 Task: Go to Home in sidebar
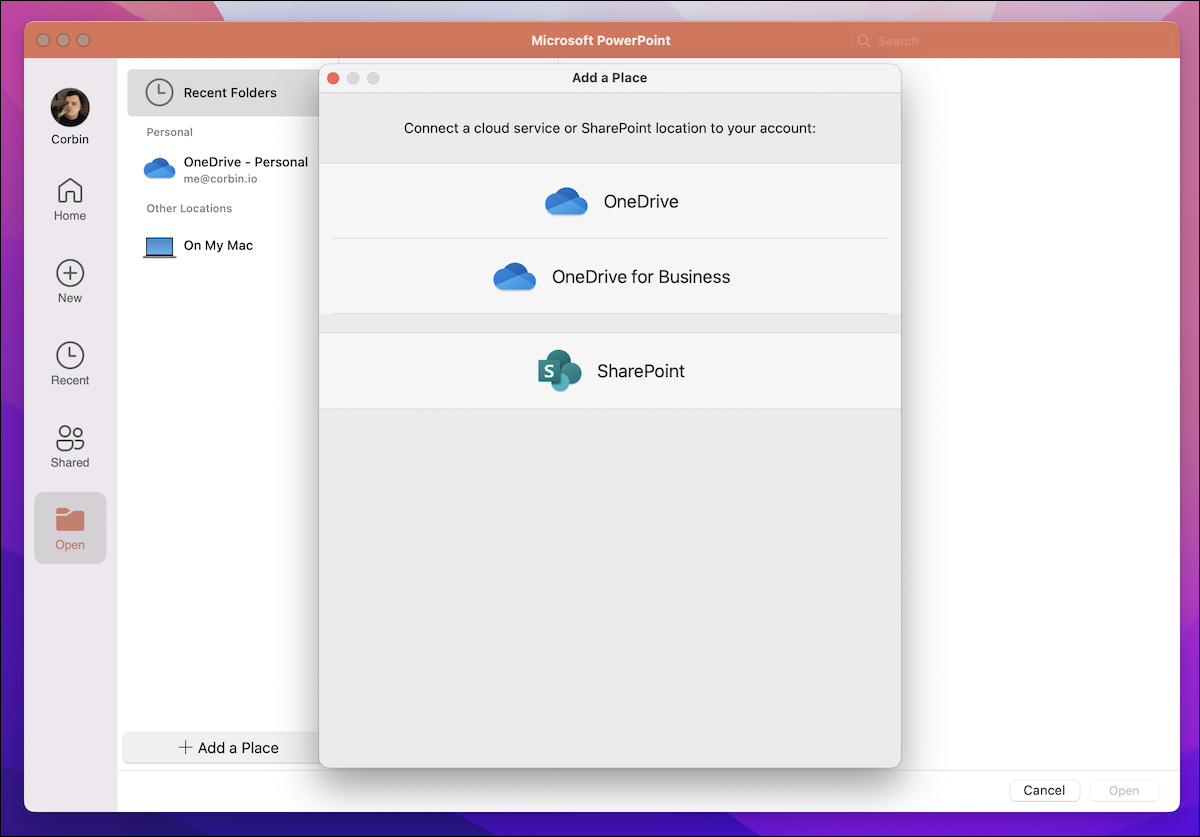(x=70, y=200)
